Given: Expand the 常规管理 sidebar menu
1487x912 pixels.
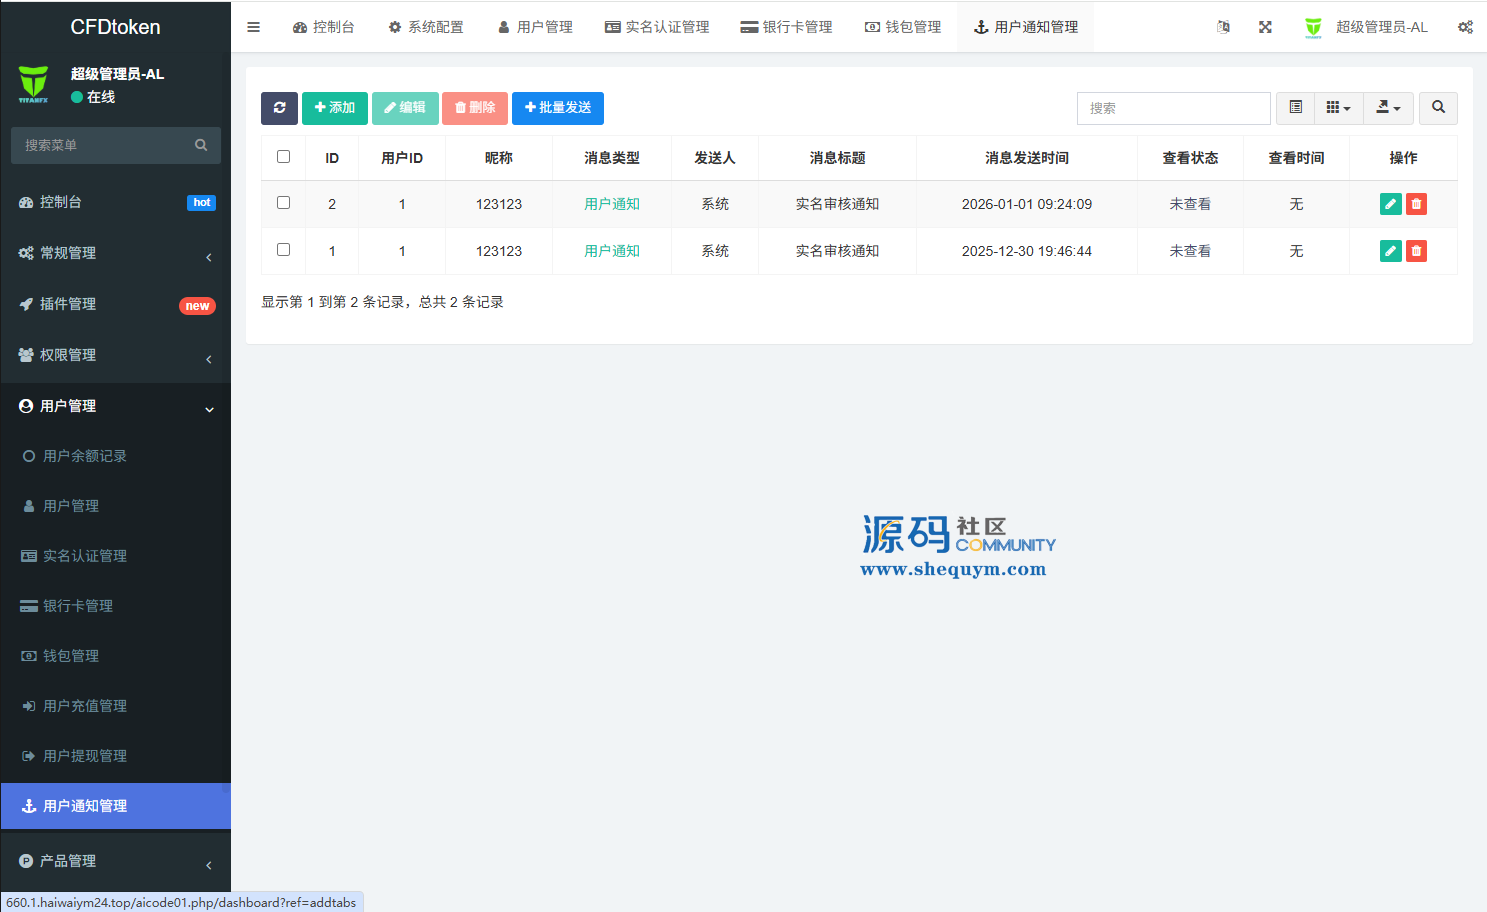Looking at the screenshot, I should coord(115,254).
